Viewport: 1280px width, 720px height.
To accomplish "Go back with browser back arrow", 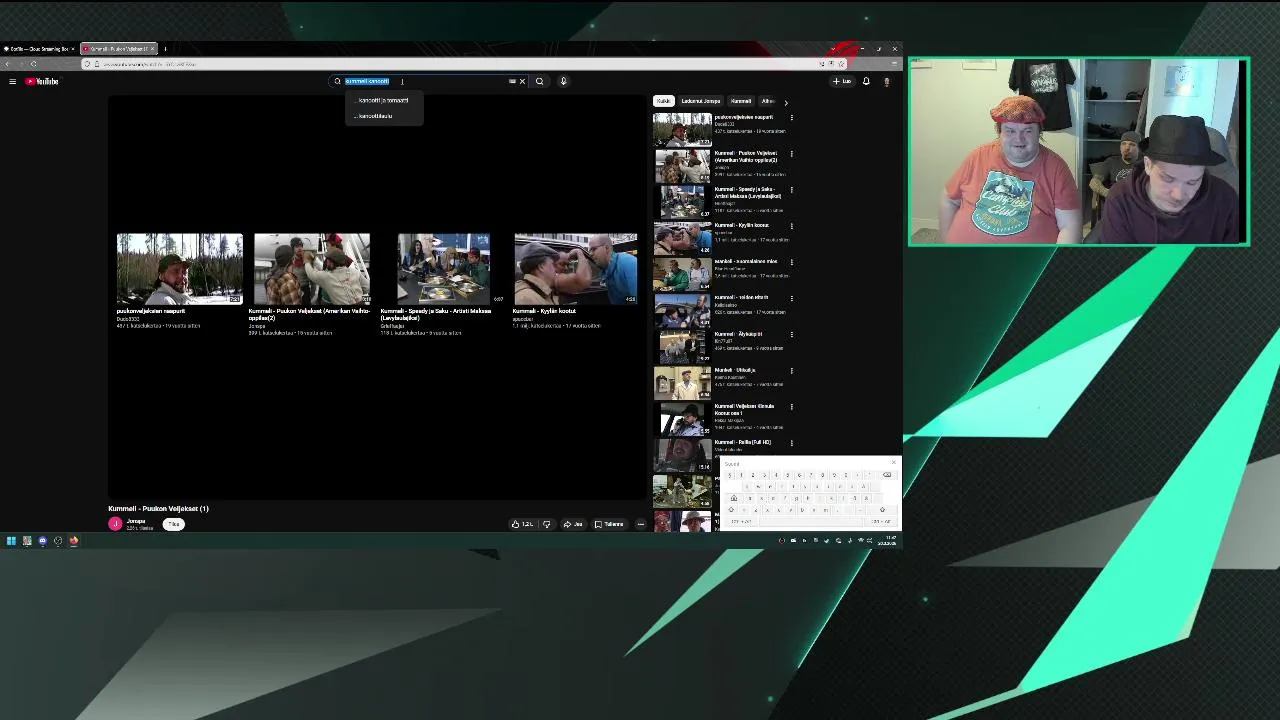I will (8, 64).
